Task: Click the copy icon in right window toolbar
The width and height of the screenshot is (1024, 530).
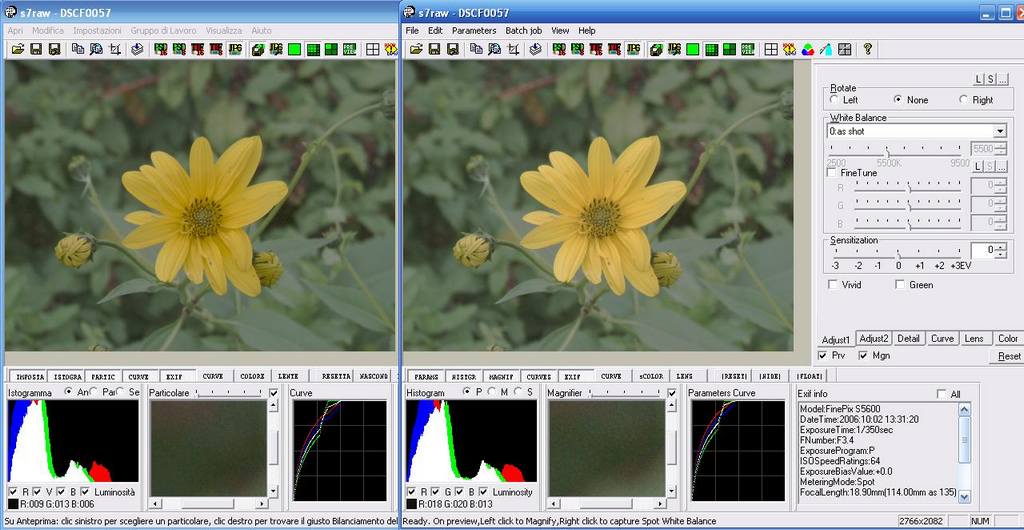Action: (476, 49)
